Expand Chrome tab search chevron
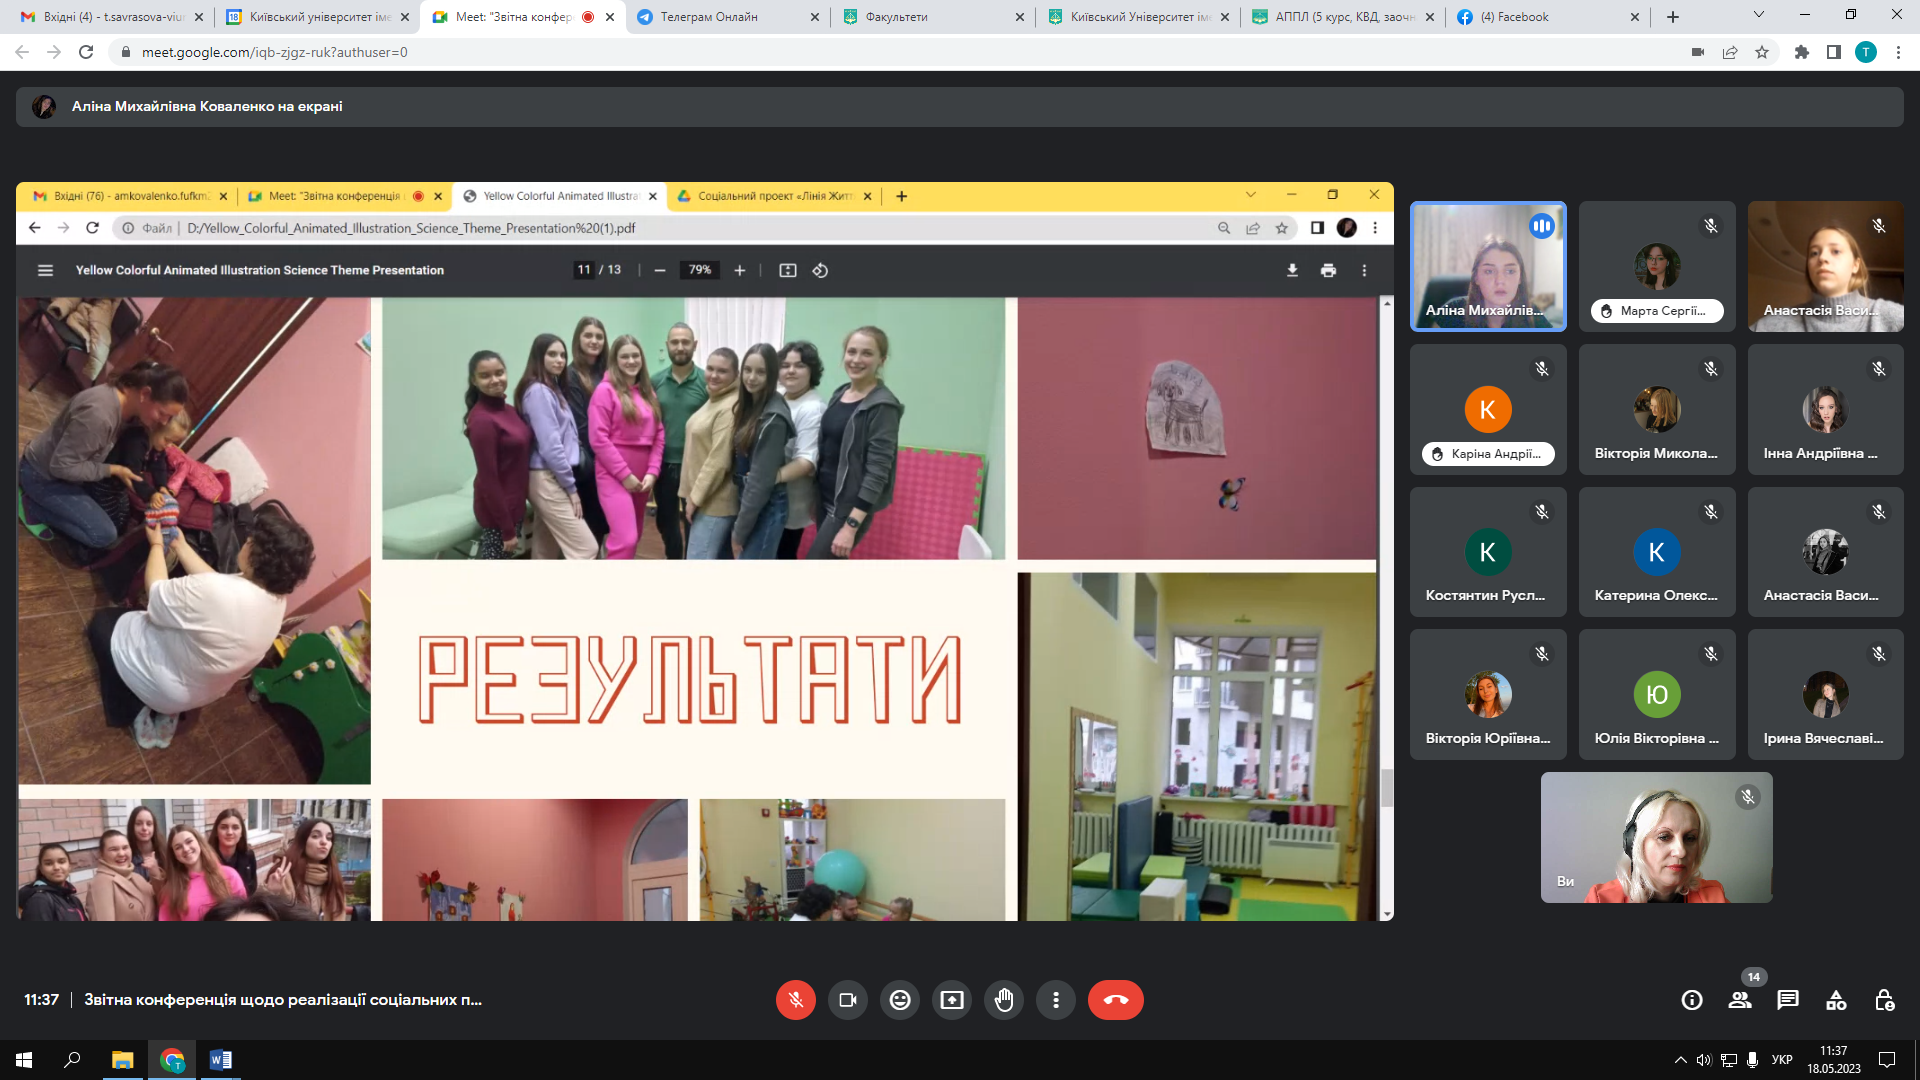The height and width of the screenshot is (1080, 1920). 1759,15
